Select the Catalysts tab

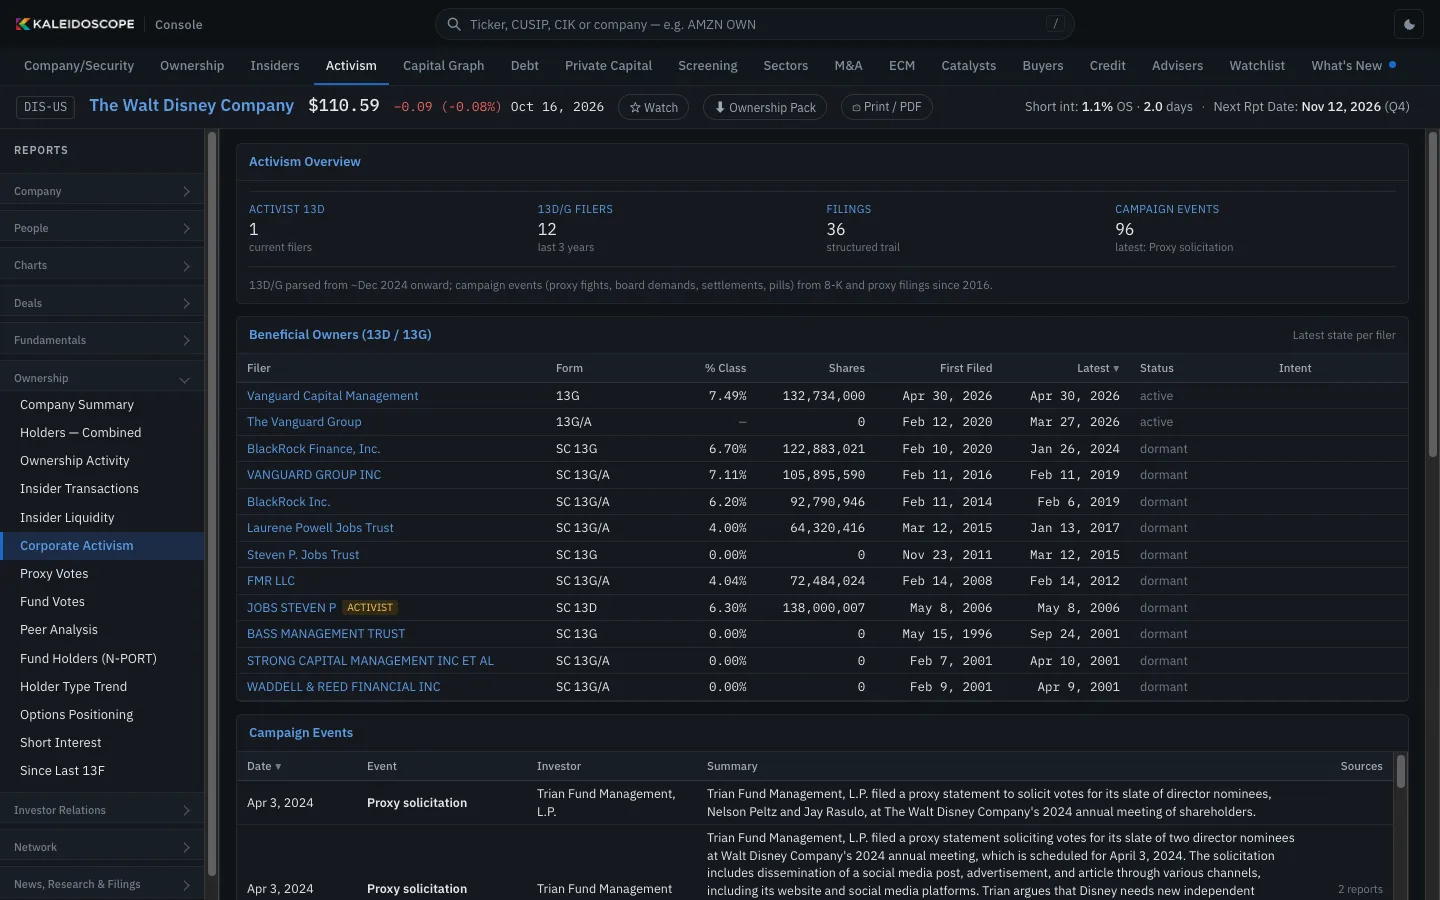coord(969,66)
